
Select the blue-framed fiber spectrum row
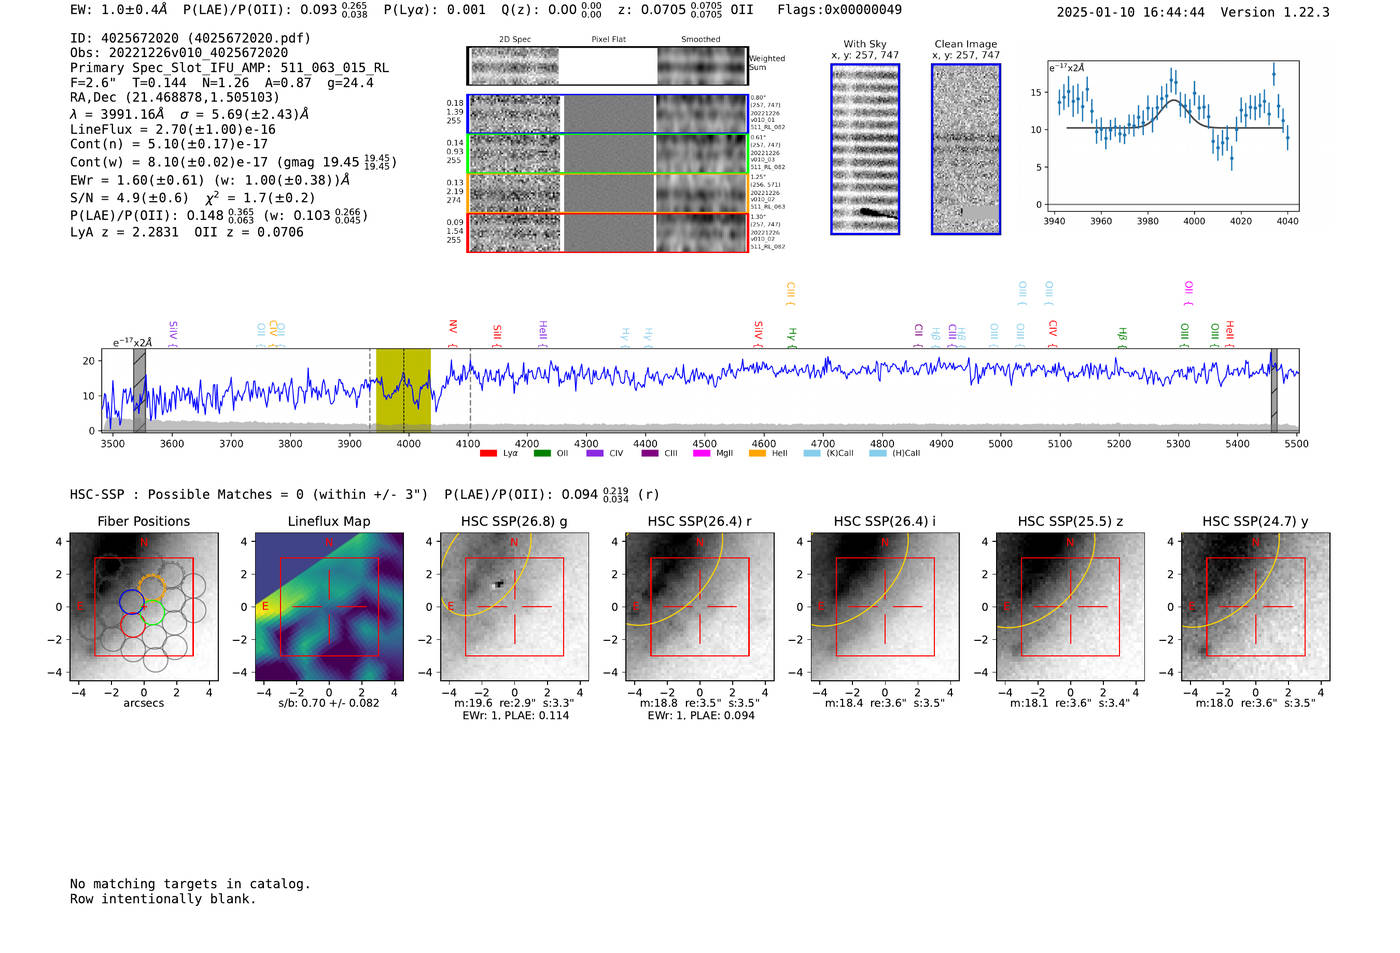click(607, 114)
